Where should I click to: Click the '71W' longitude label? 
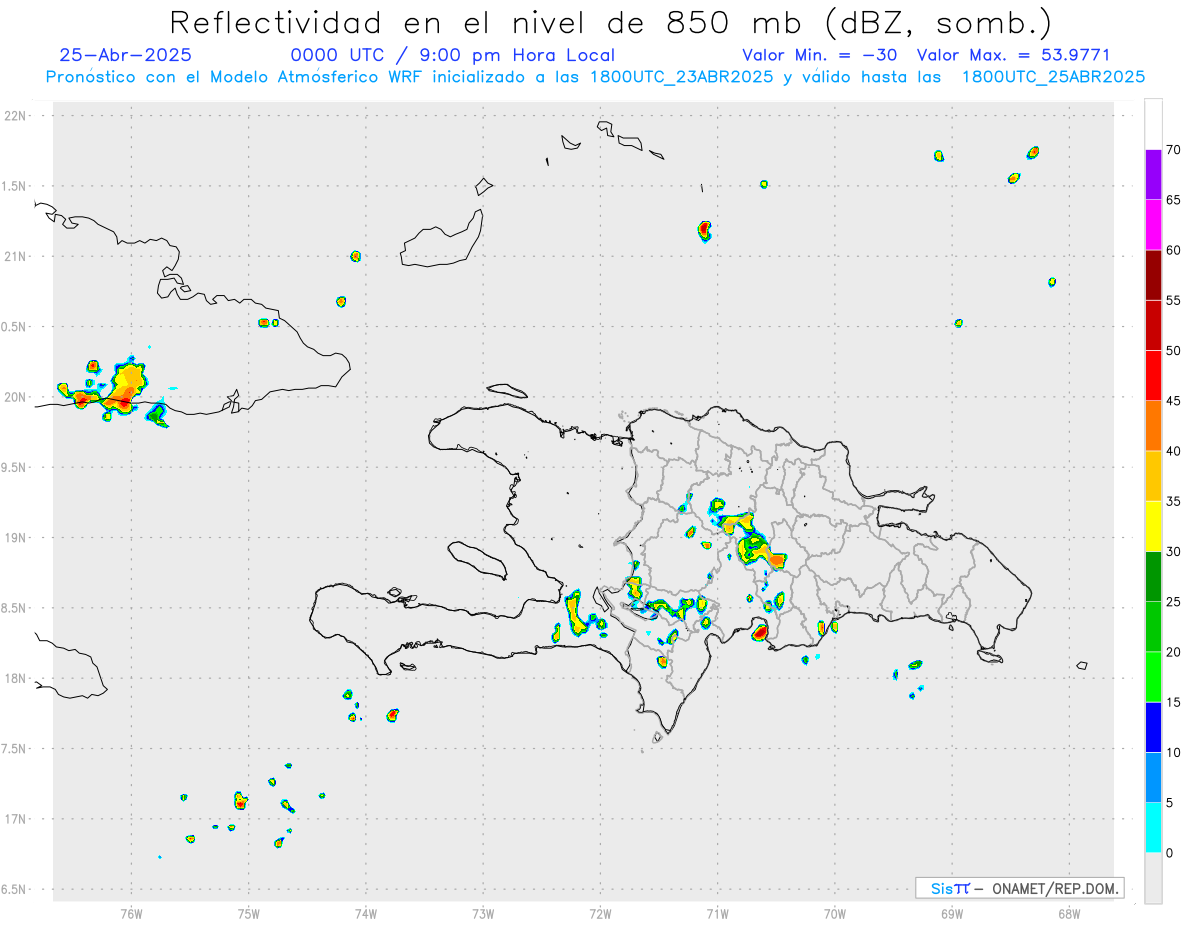tap(717, 913)
